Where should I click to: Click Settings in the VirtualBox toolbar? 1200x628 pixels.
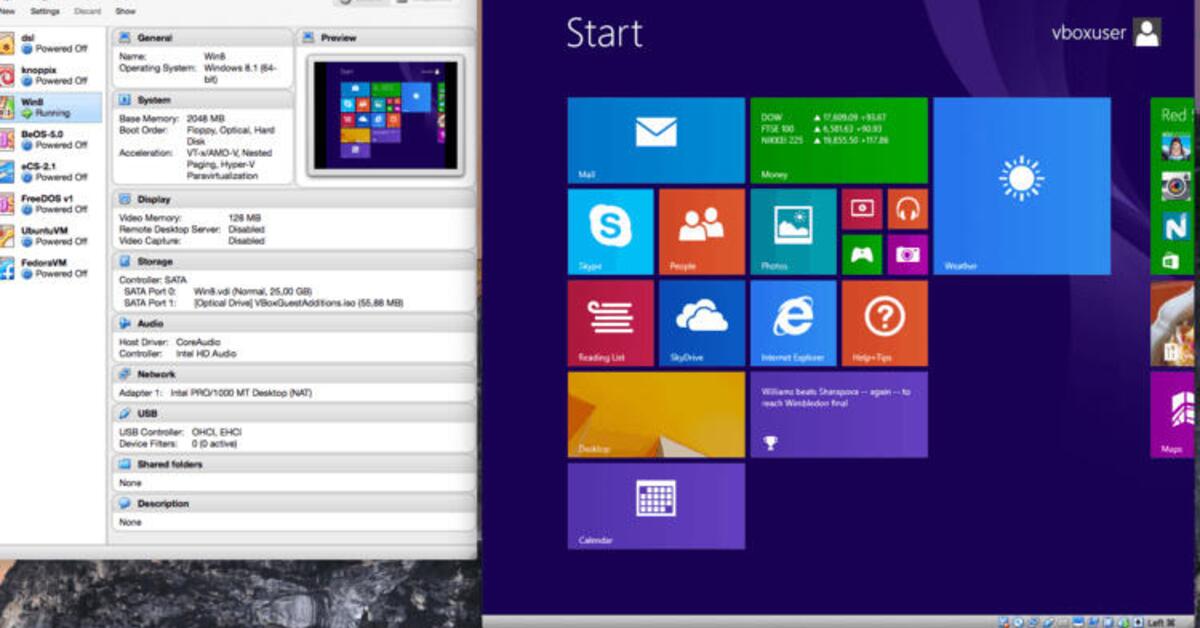pos(45,11)
